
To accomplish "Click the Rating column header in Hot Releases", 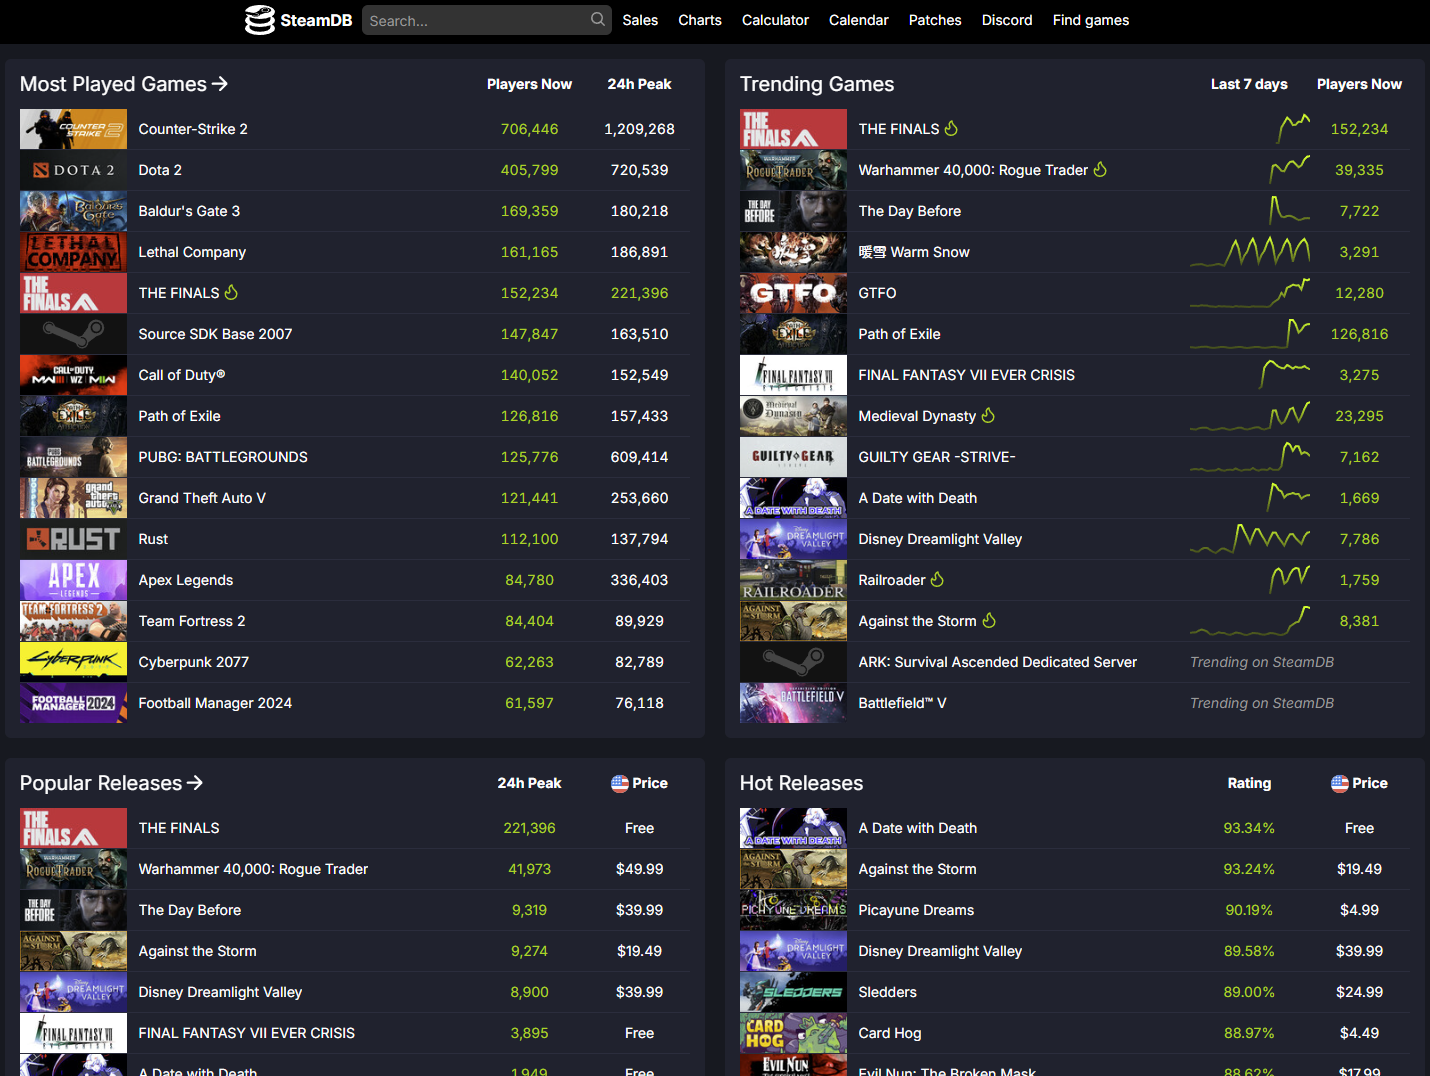I will [x=1250, y=783].
